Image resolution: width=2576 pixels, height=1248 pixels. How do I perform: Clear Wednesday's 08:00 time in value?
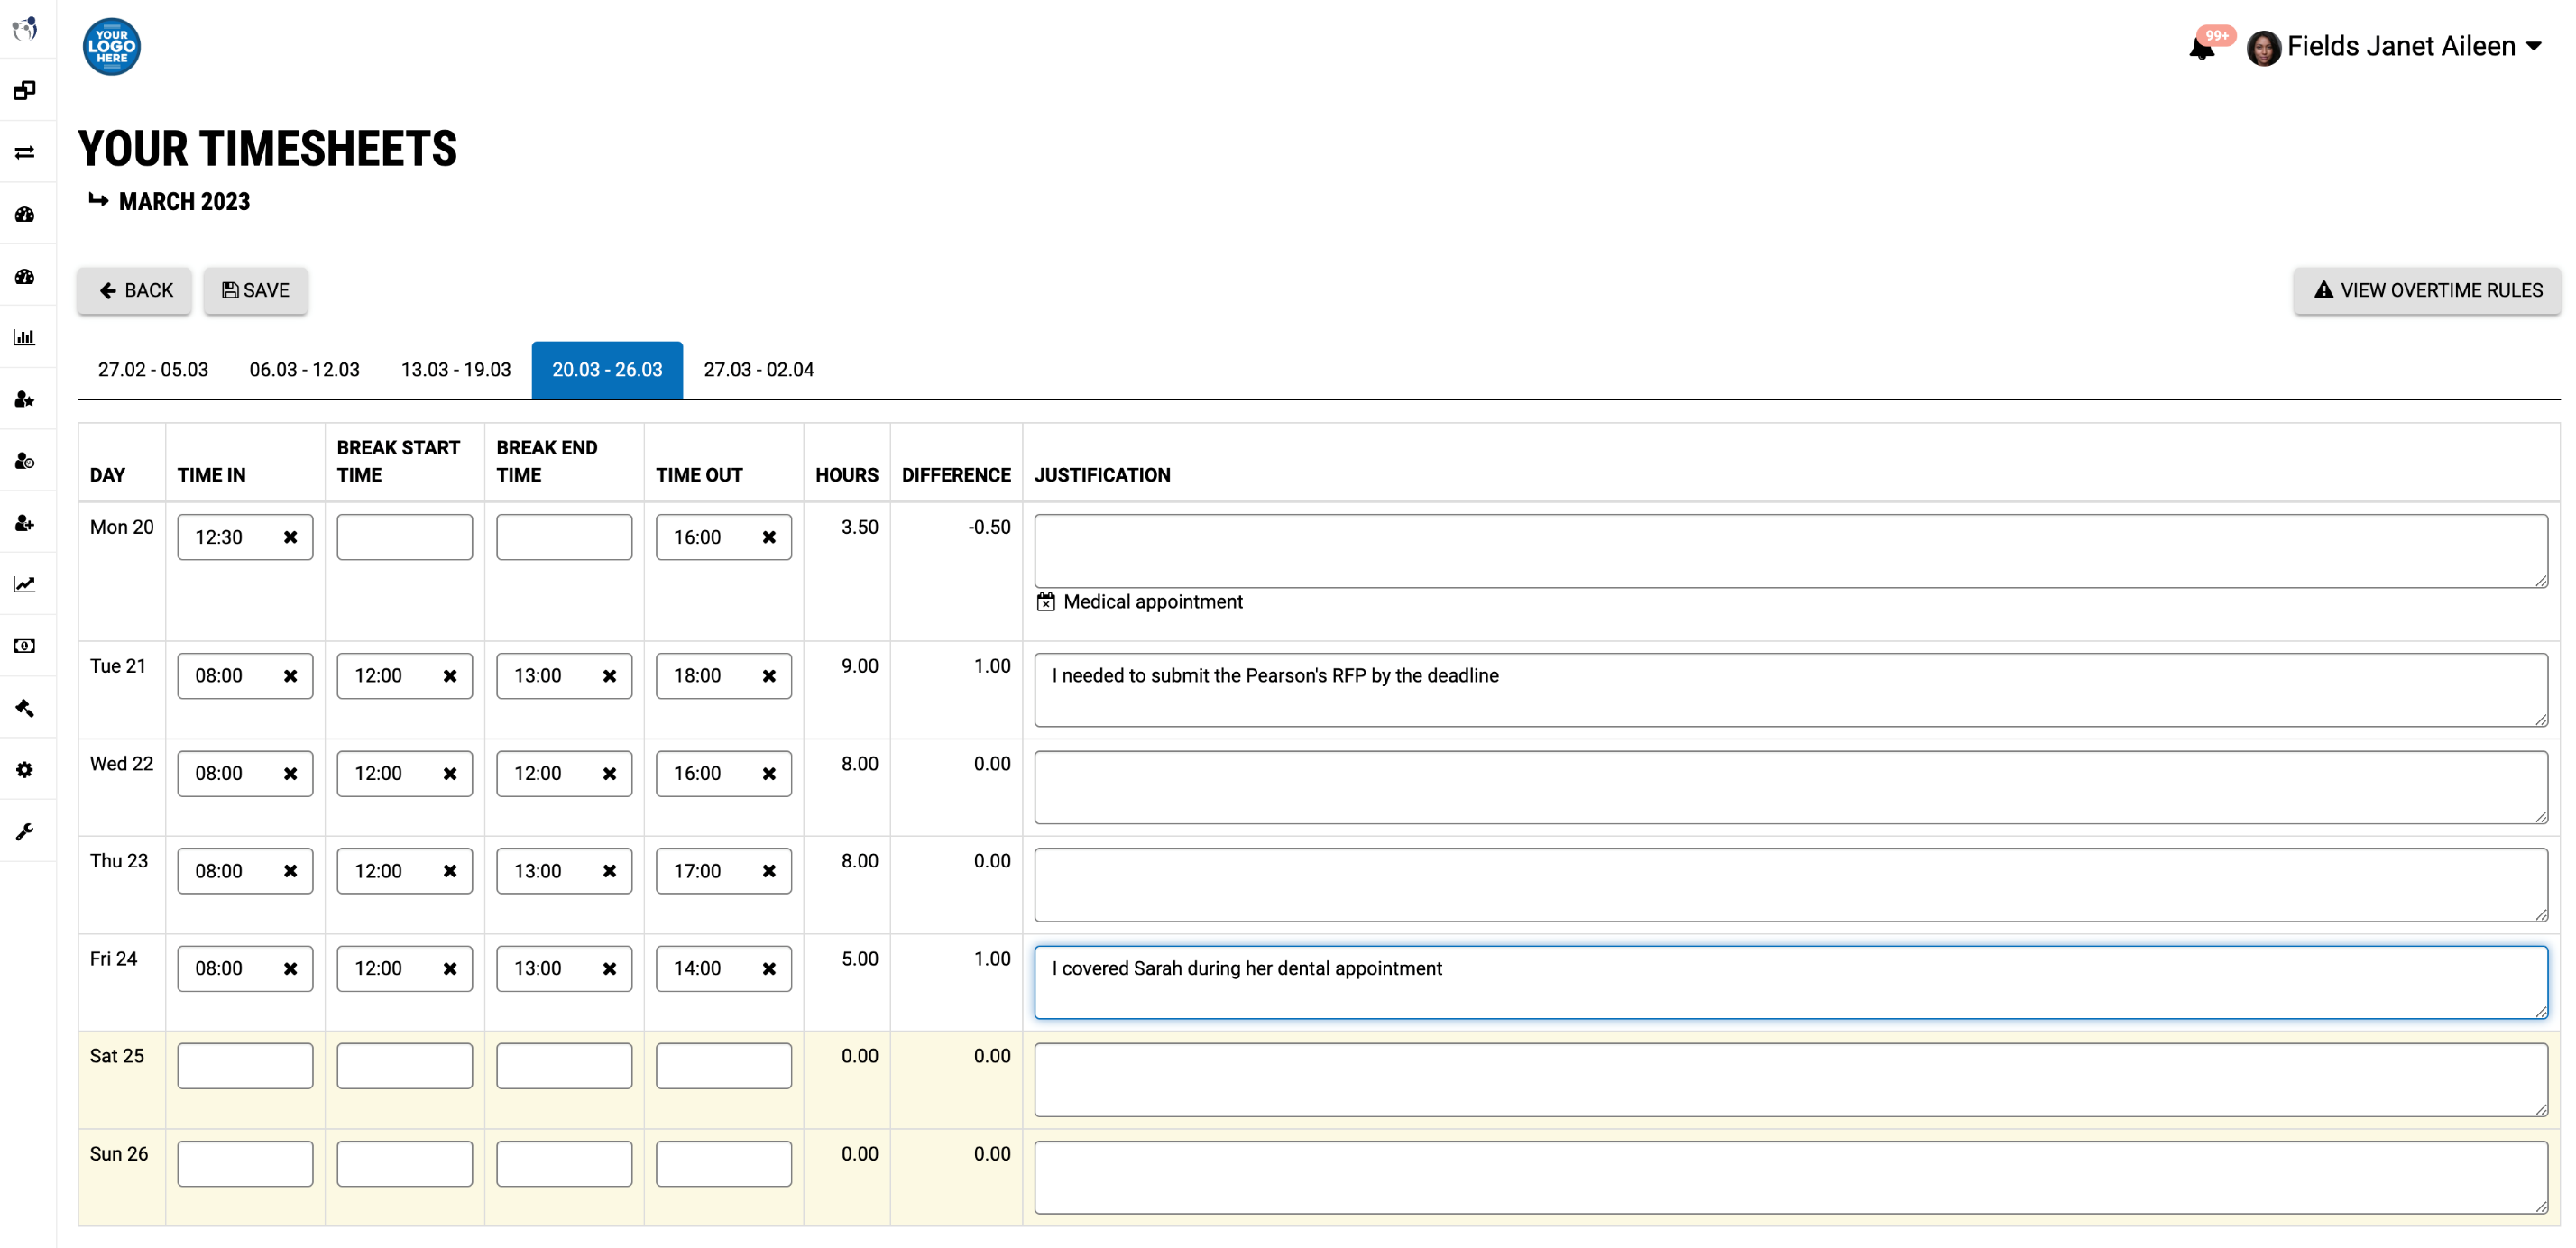[x=290, y=775]
